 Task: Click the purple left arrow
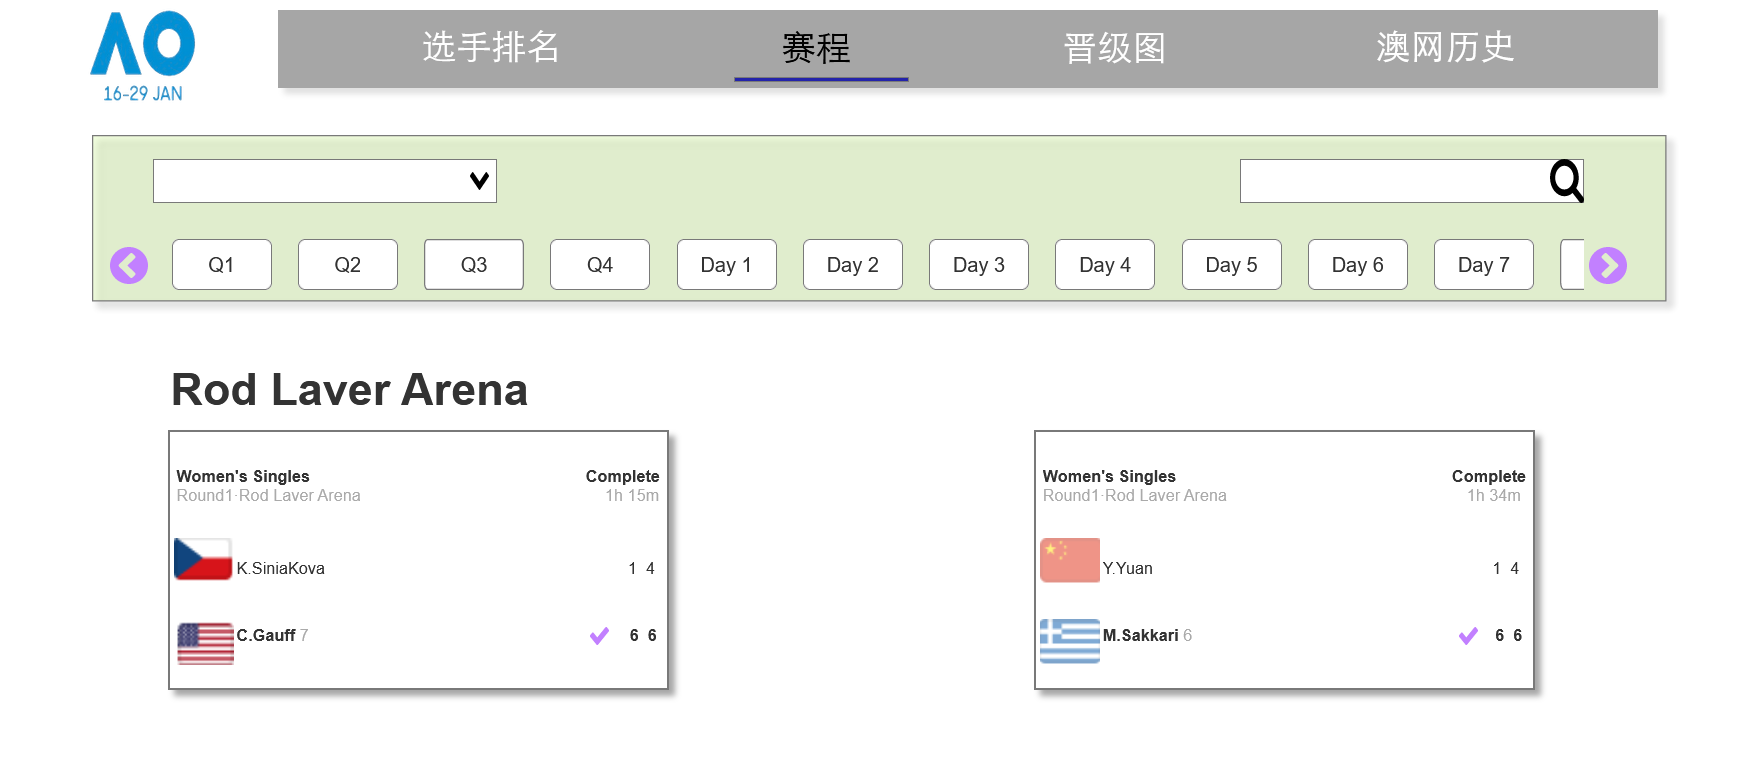pos(129,265)
